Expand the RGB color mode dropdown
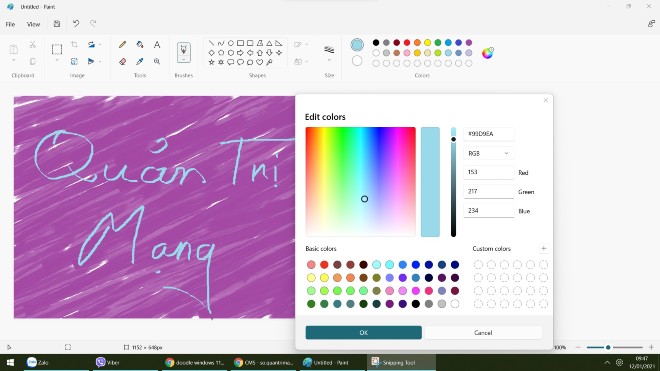Image resolution: width=660 pixels, height=371 pixels. pos(489,153)
